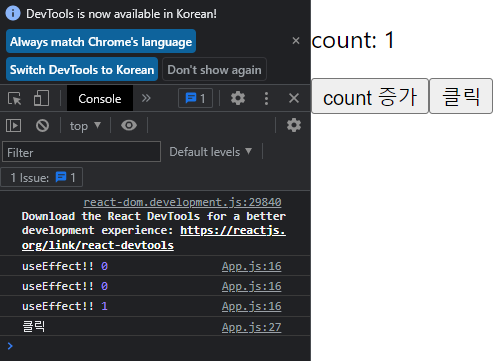
Task: Open App.js:16 link for first useEffect!! 0
Action: coord(252,266)
